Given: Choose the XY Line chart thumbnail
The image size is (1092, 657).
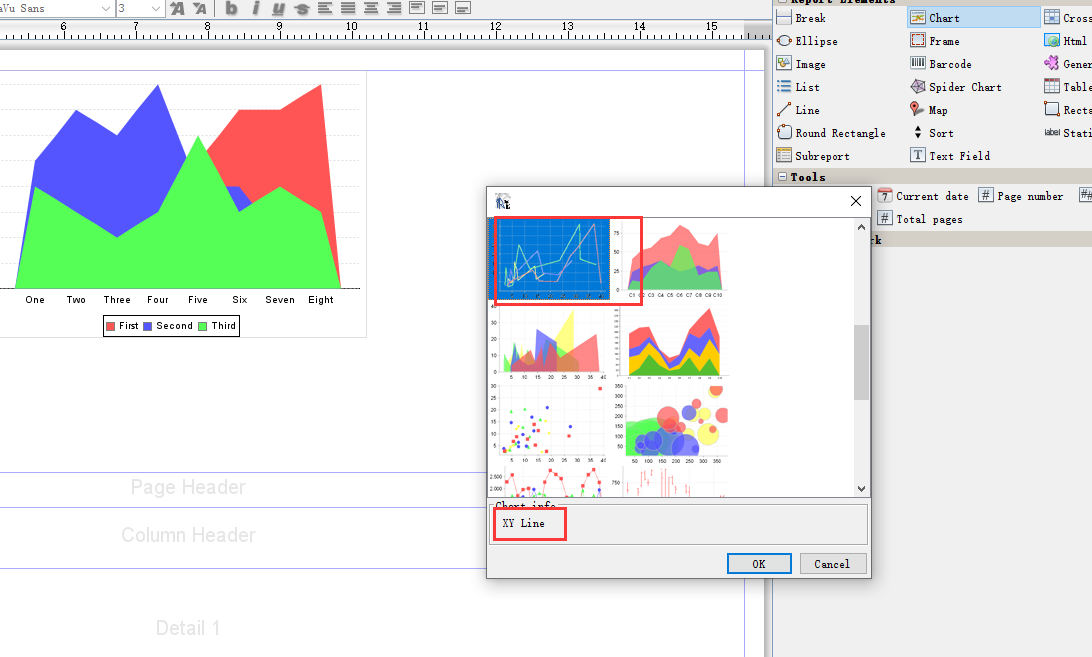Looking at the screenshot, I should click(x=551, y=260).
